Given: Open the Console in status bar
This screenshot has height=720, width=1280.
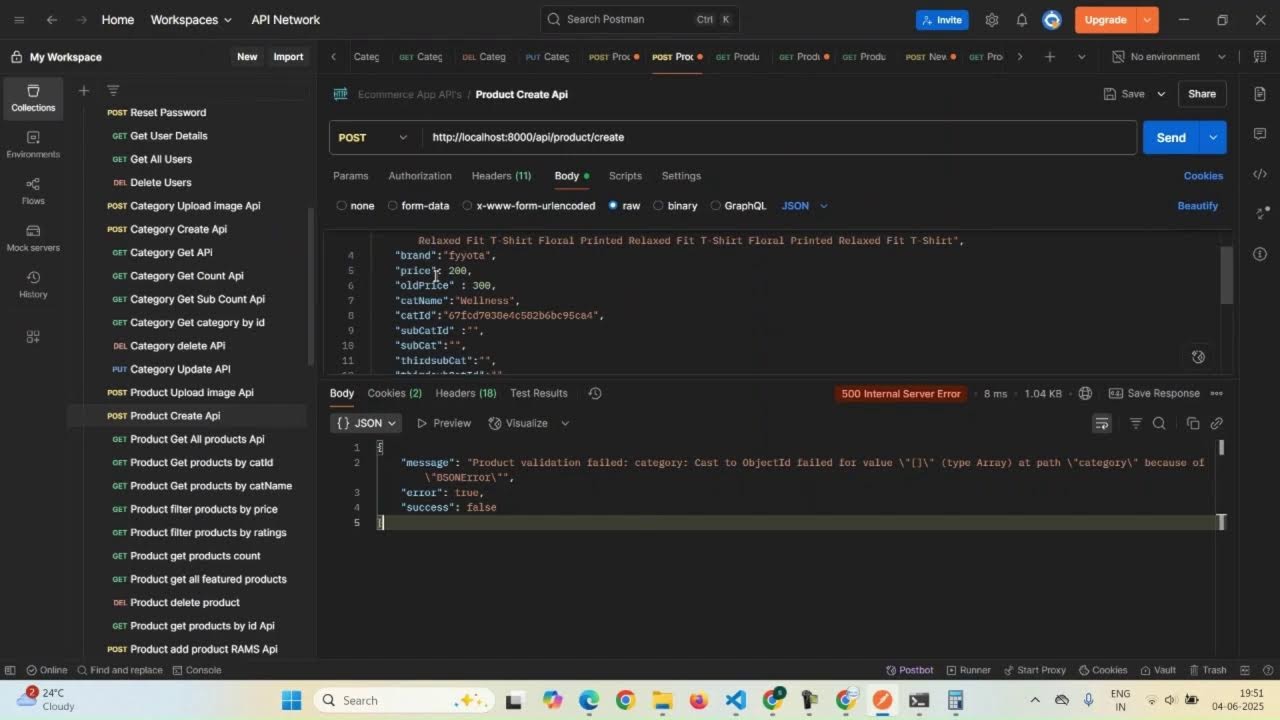Looking at the screenshot, I should pyautogui.click(x=196, y=670).
